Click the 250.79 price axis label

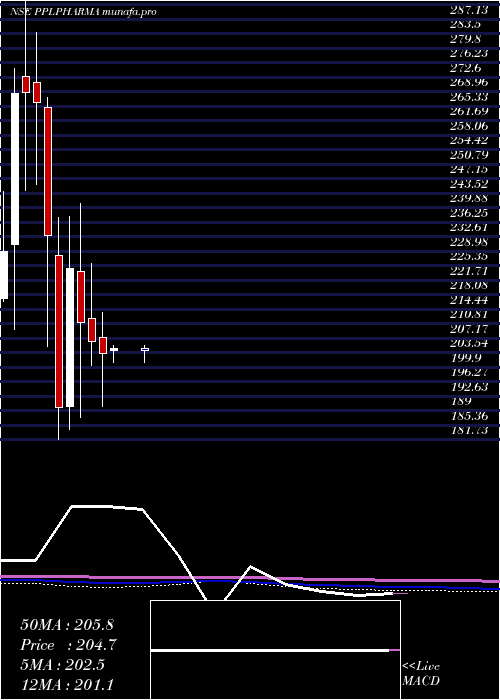tap(470, 155)
